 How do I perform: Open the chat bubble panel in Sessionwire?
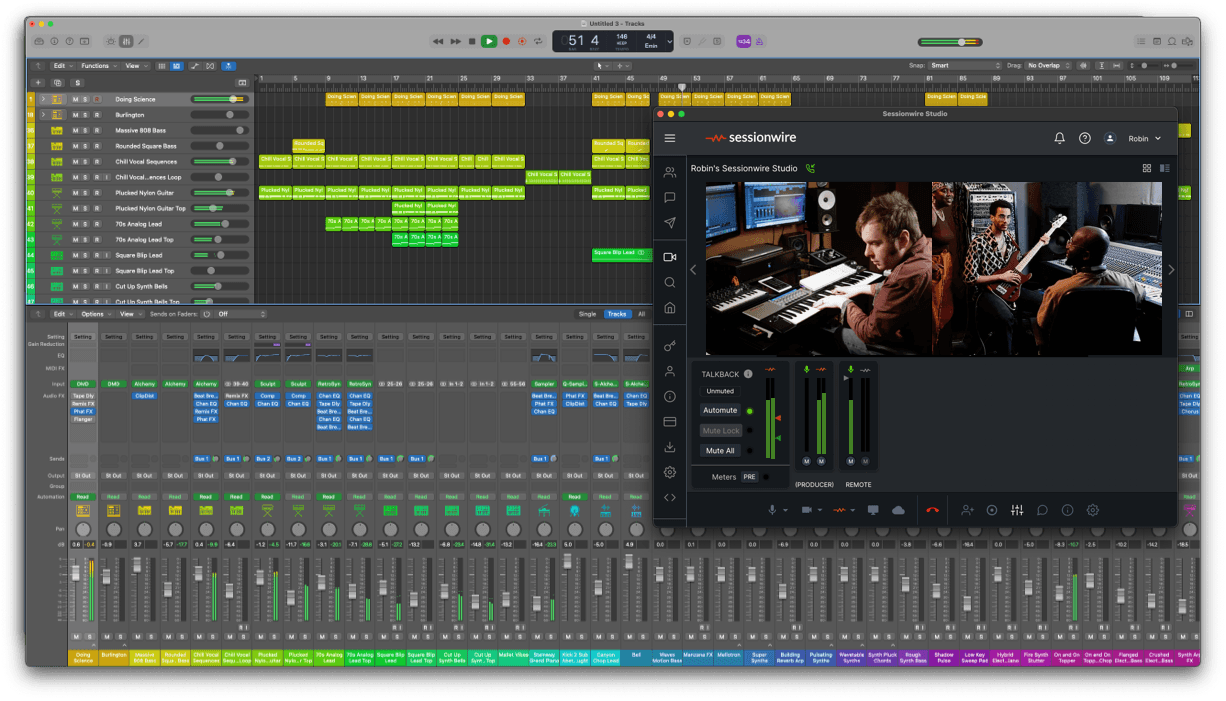(x=669, y=197)
